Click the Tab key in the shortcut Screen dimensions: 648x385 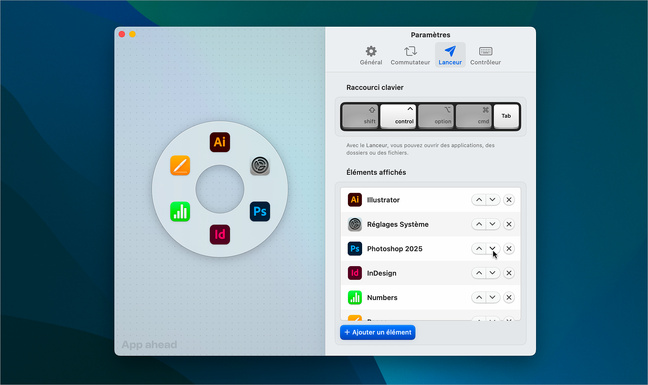506,116
